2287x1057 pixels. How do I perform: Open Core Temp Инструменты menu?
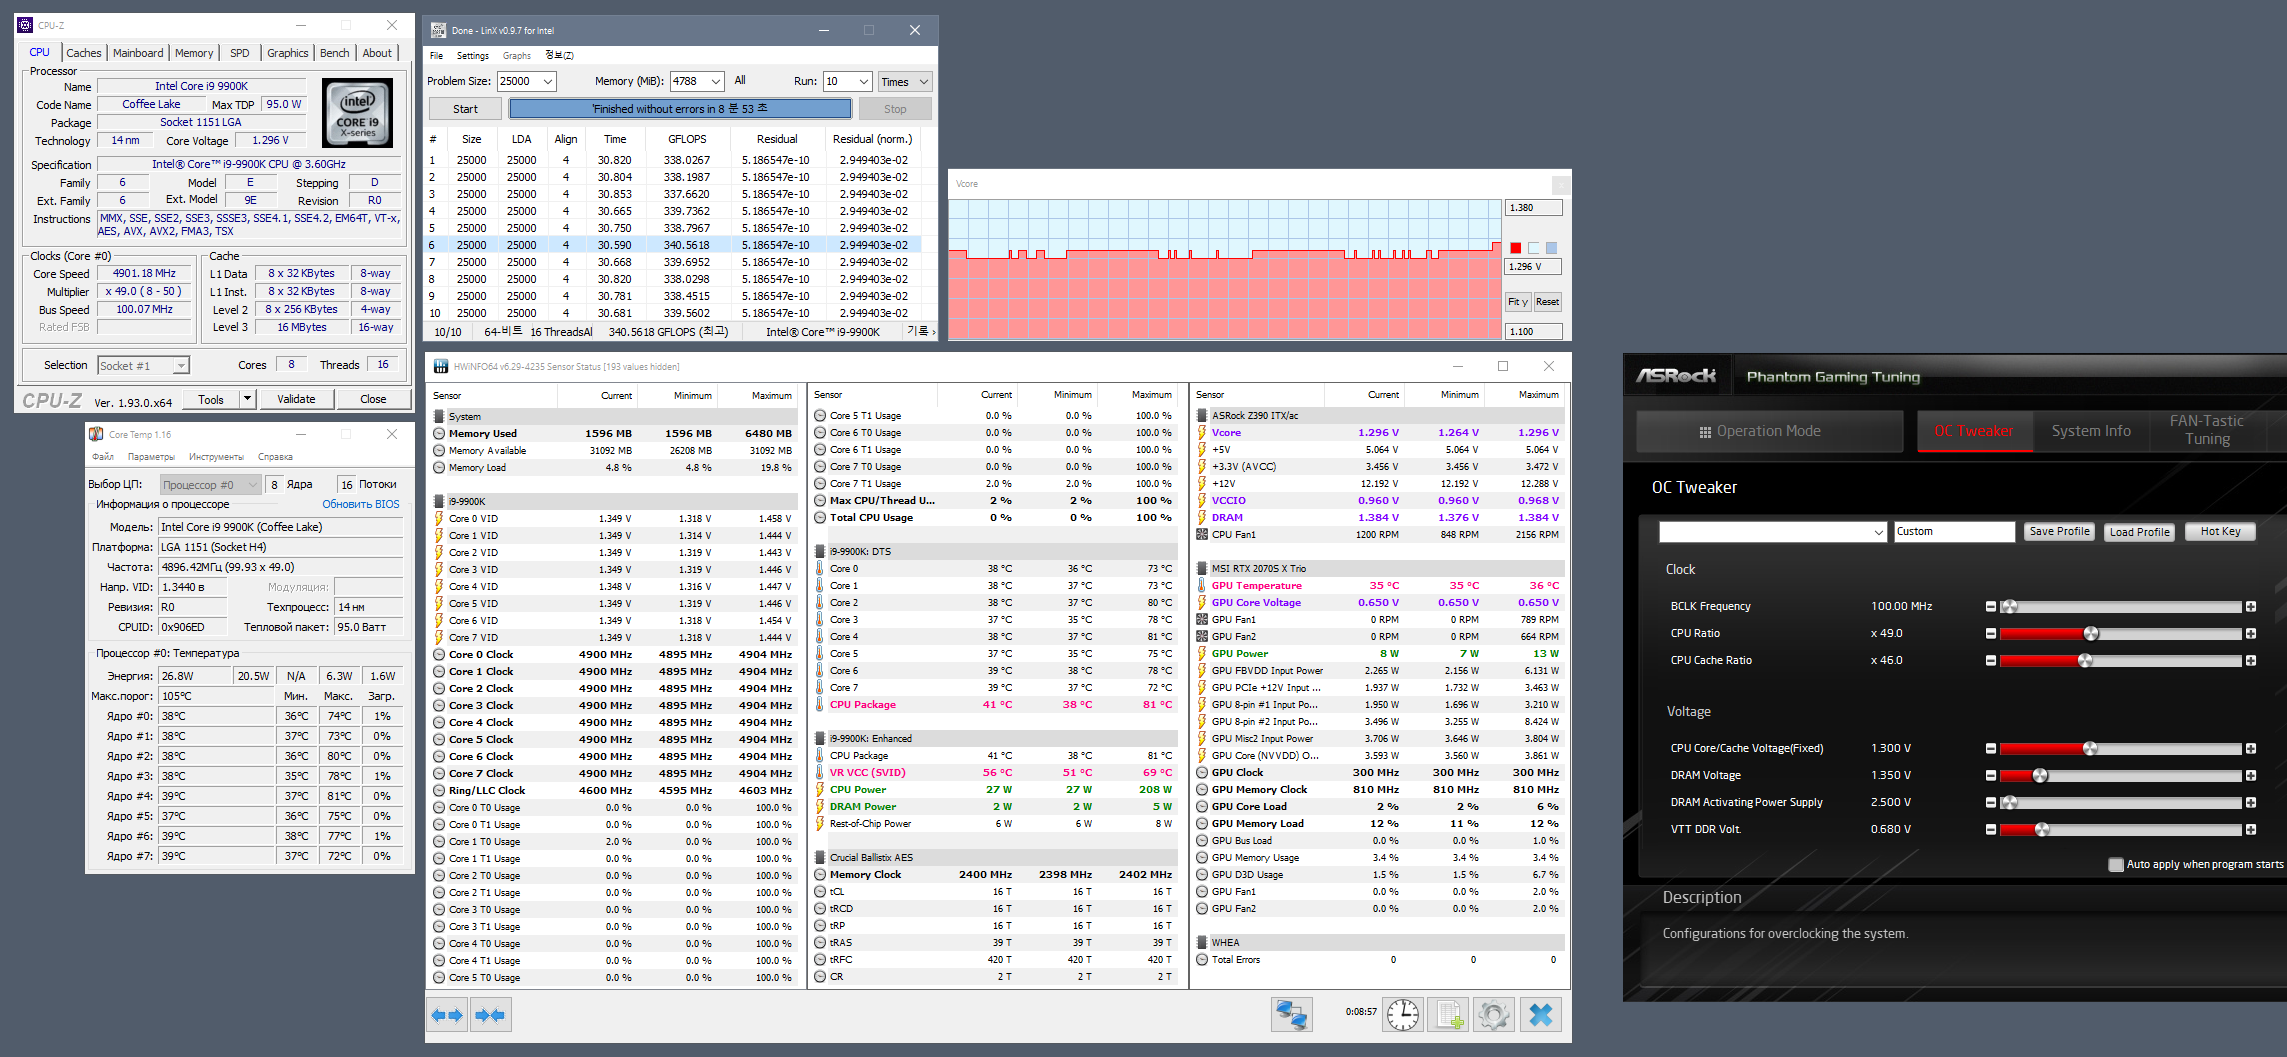click(x=216, y=457)
